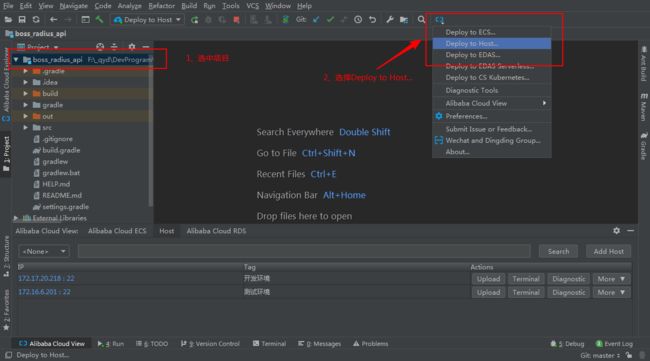Click the Add Host button

pyautogui.click(x=609, y=251)
